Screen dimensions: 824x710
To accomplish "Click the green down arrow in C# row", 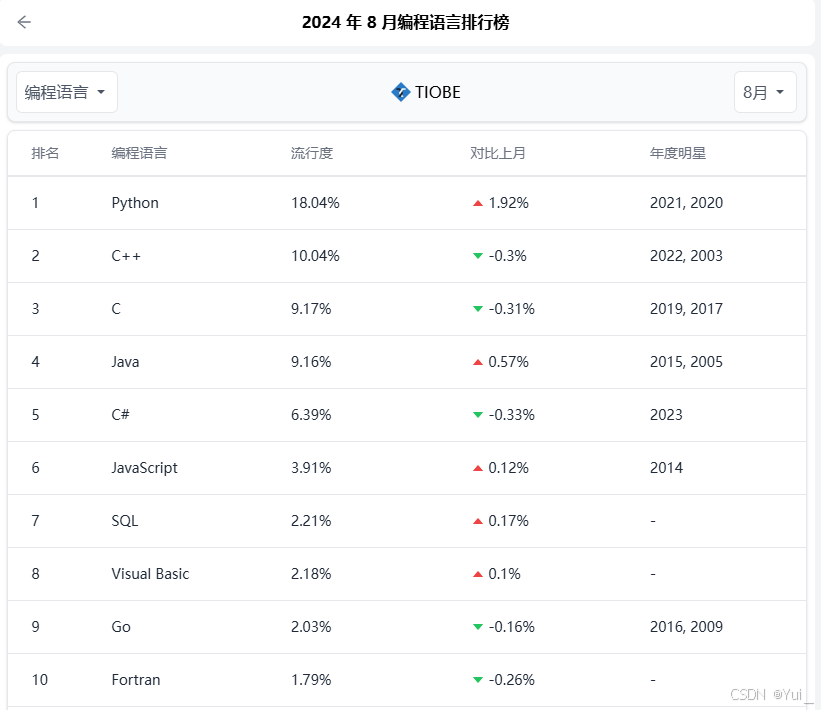I will [x=478, y=415].
